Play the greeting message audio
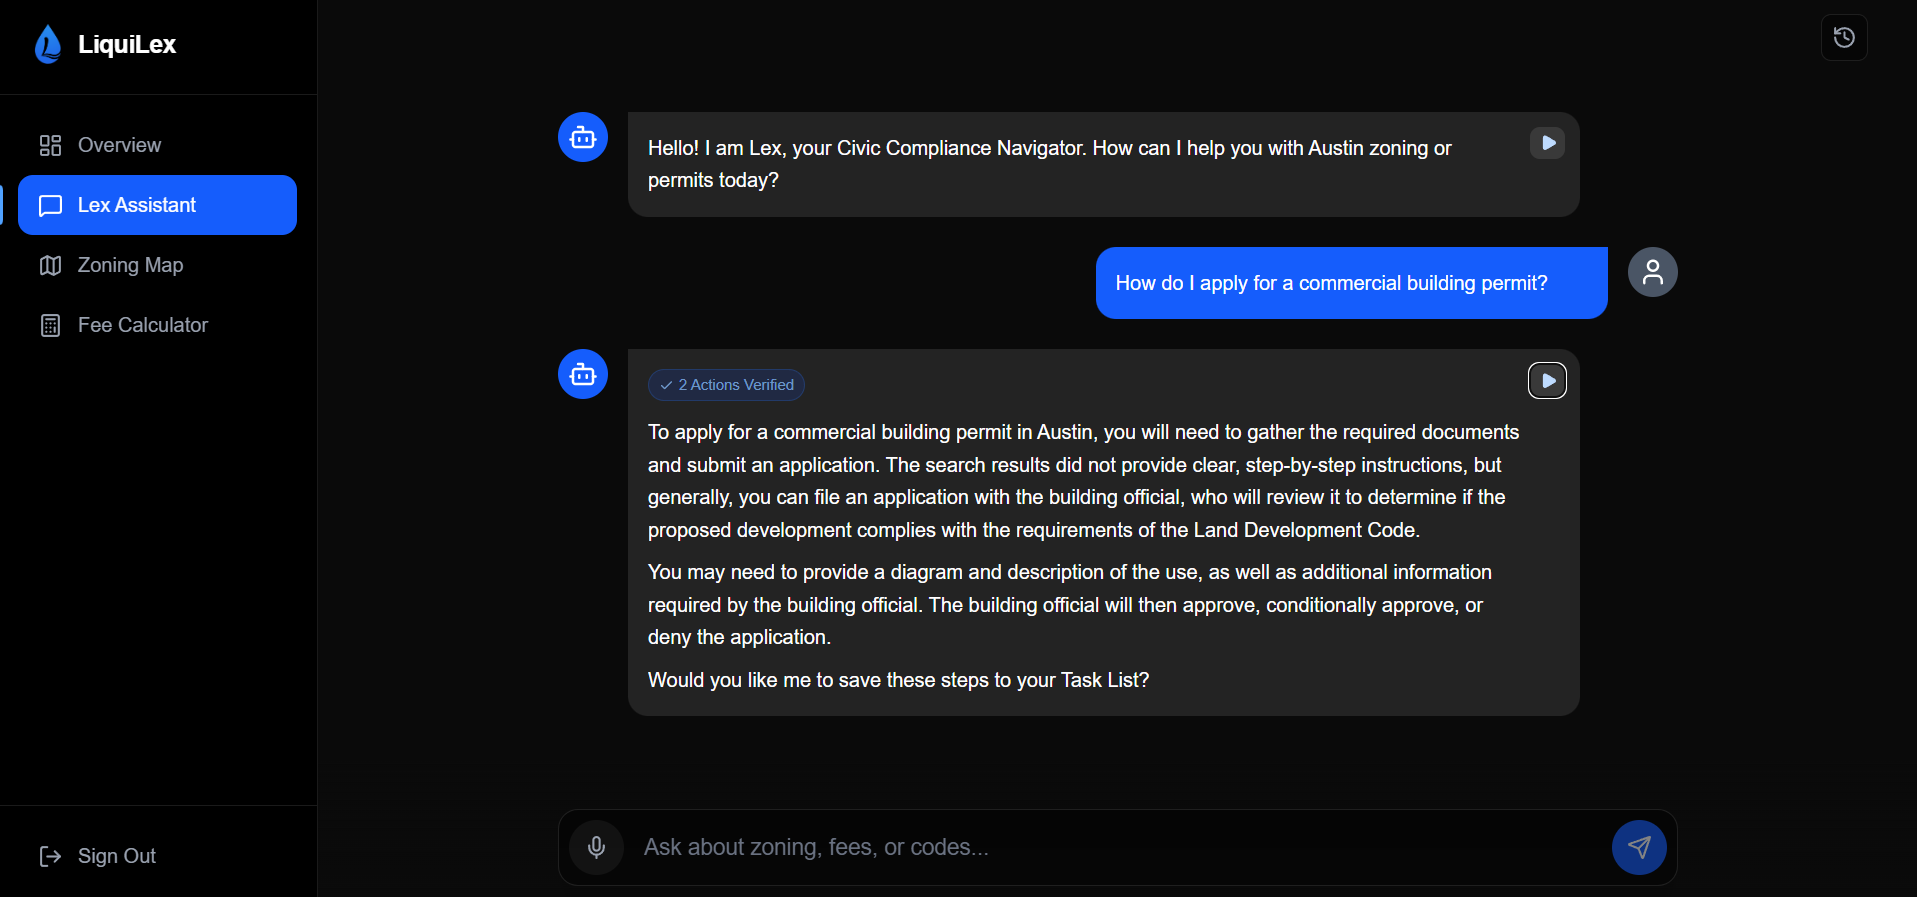The width and height of the screenshot is (1917, 897). click(x=1547, y=143)
